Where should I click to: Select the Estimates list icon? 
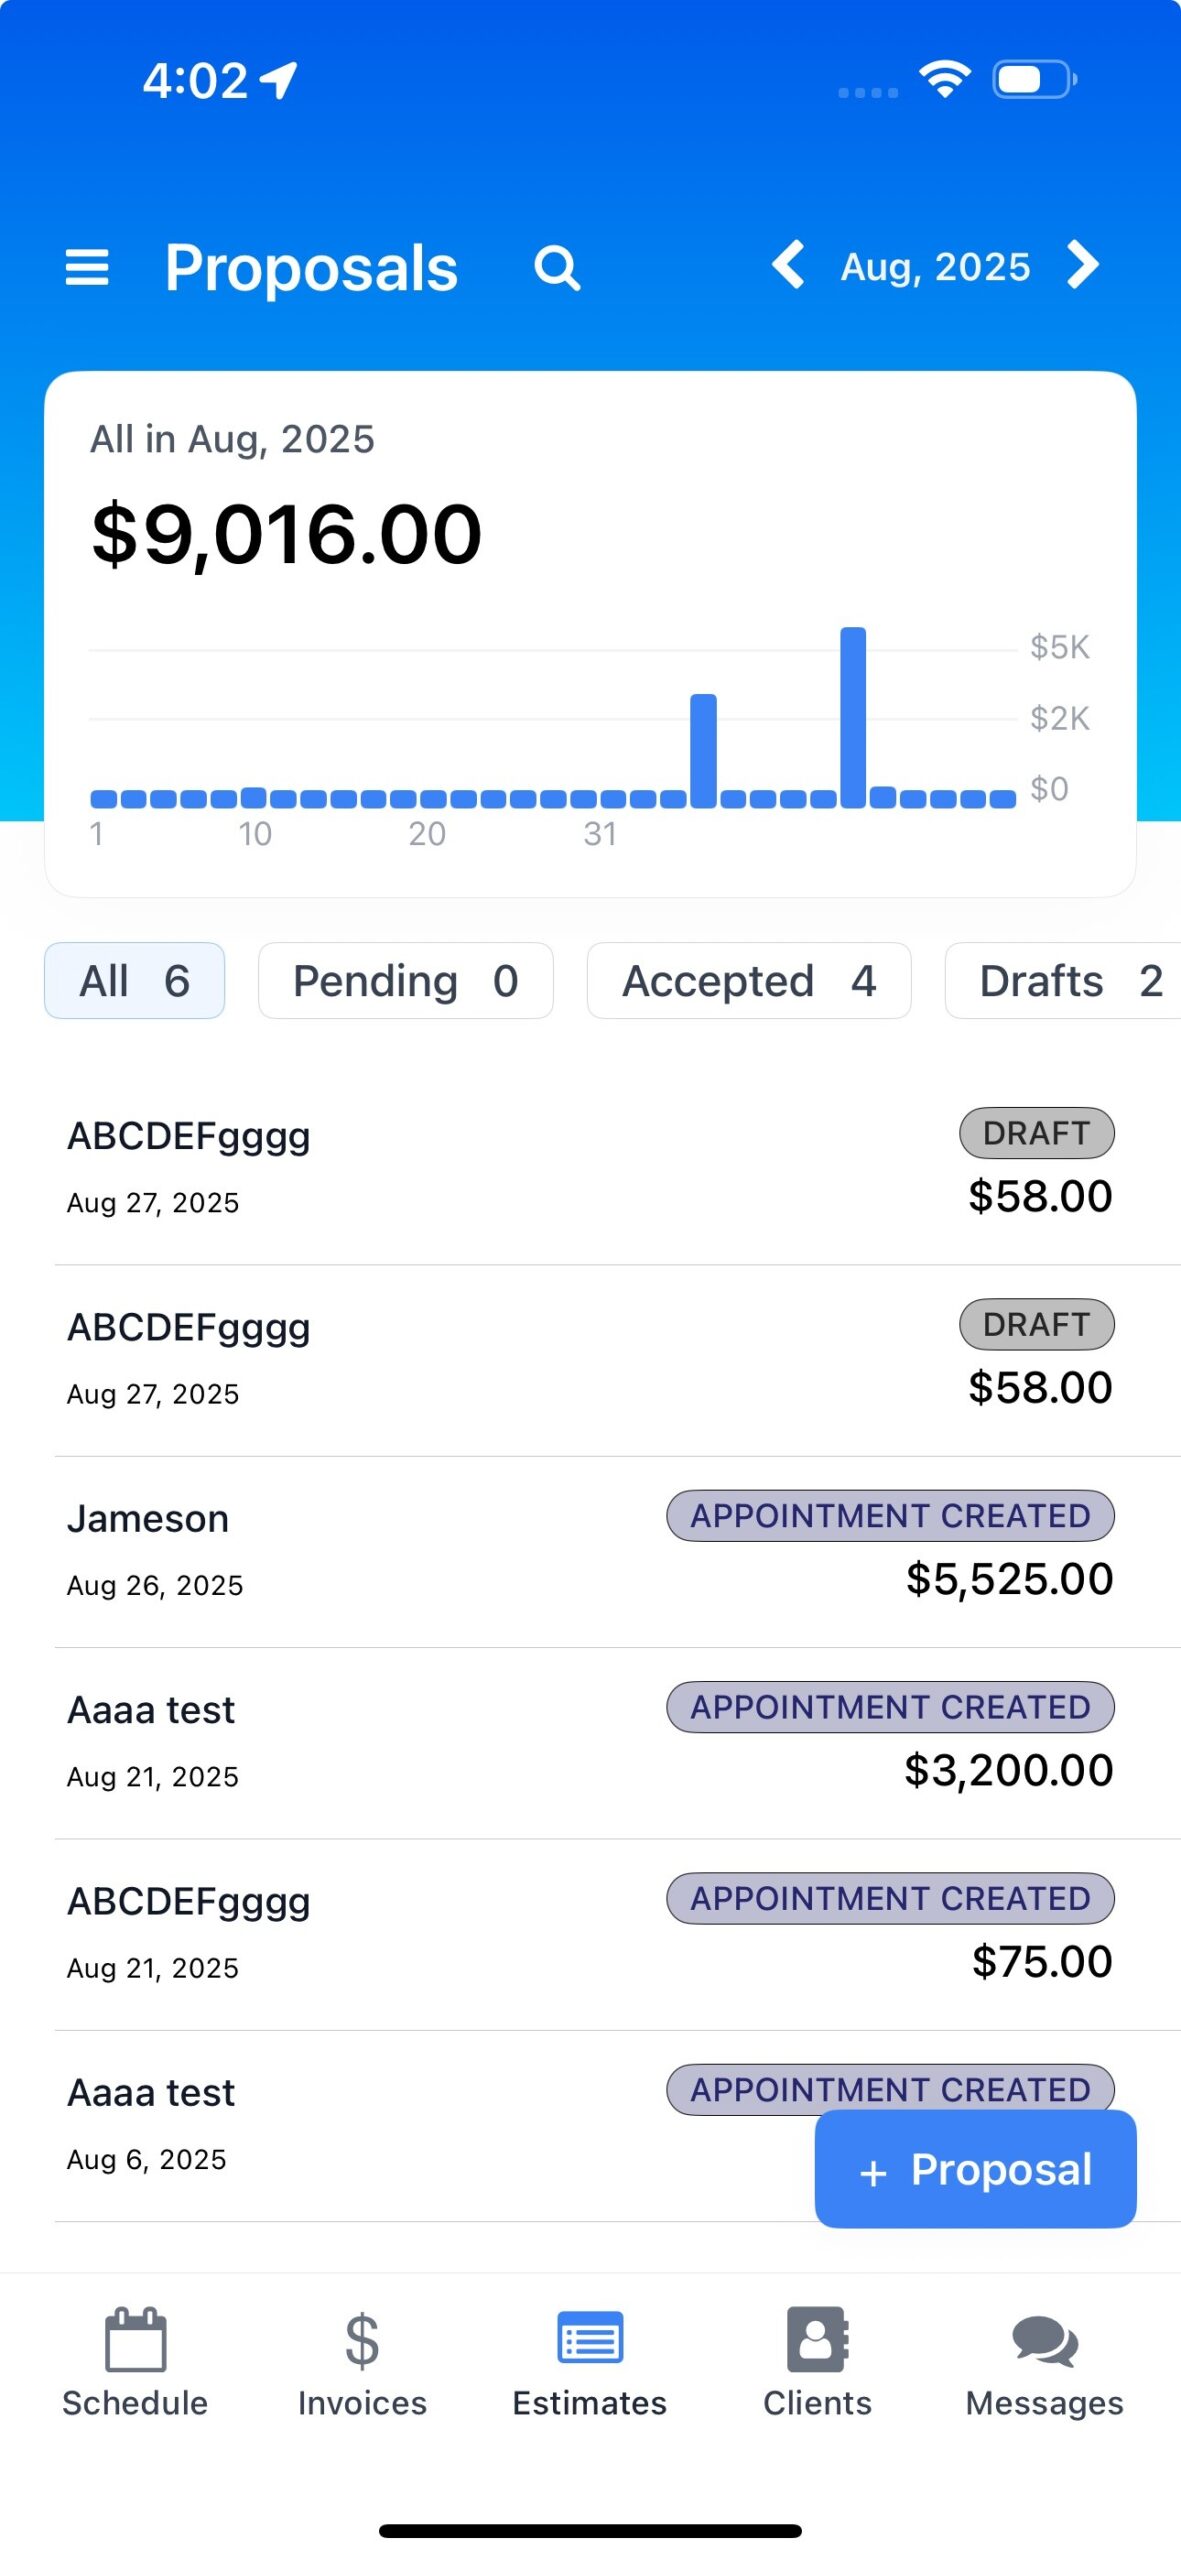click(x=590, y=2338)
